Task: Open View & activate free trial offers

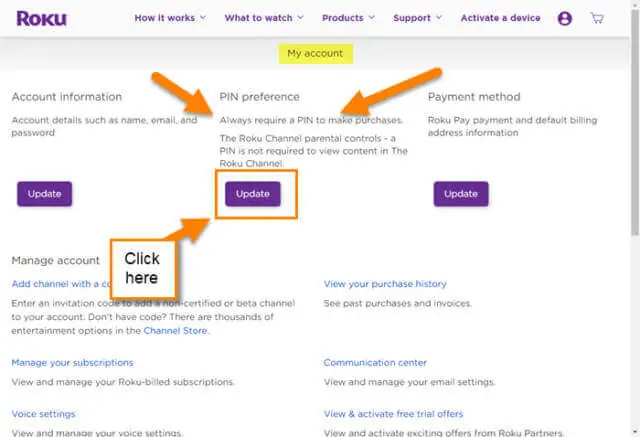Action: [393, 414]
